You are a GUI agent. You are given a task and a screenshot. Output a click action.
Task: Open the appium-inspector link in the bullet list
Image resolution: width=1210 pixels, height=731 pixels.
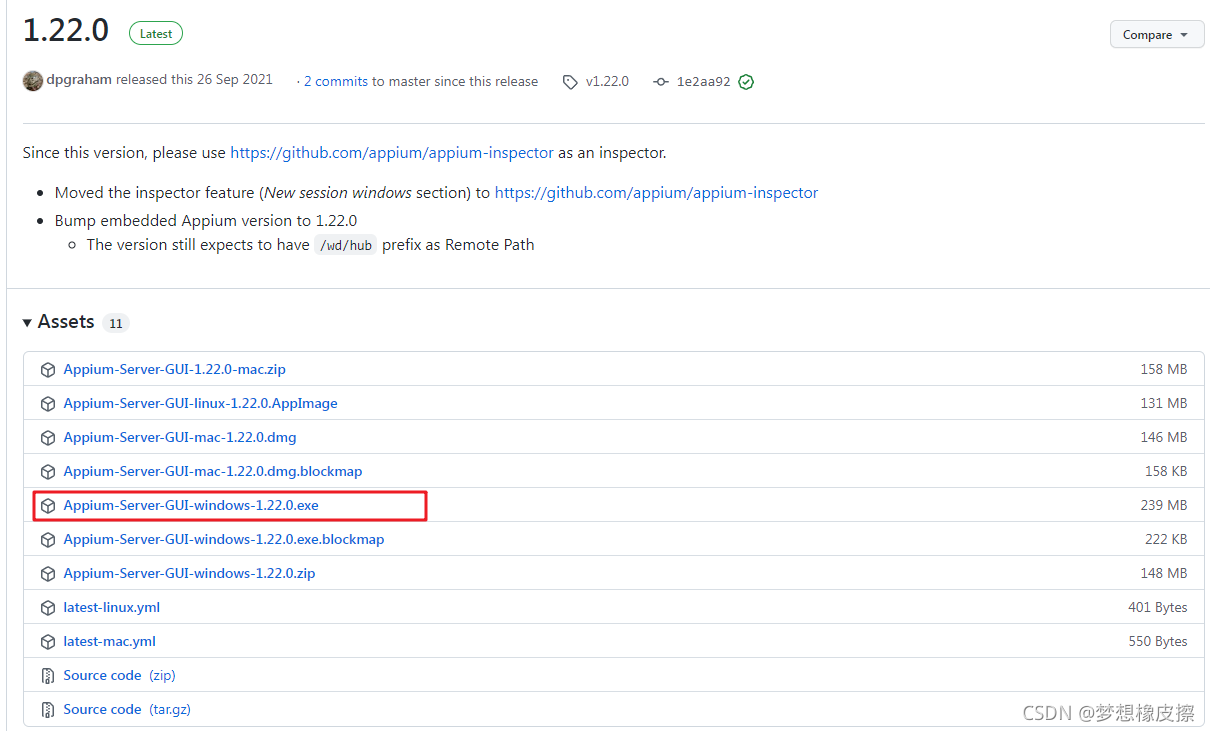pyautogui.click(x=657, y=192)
